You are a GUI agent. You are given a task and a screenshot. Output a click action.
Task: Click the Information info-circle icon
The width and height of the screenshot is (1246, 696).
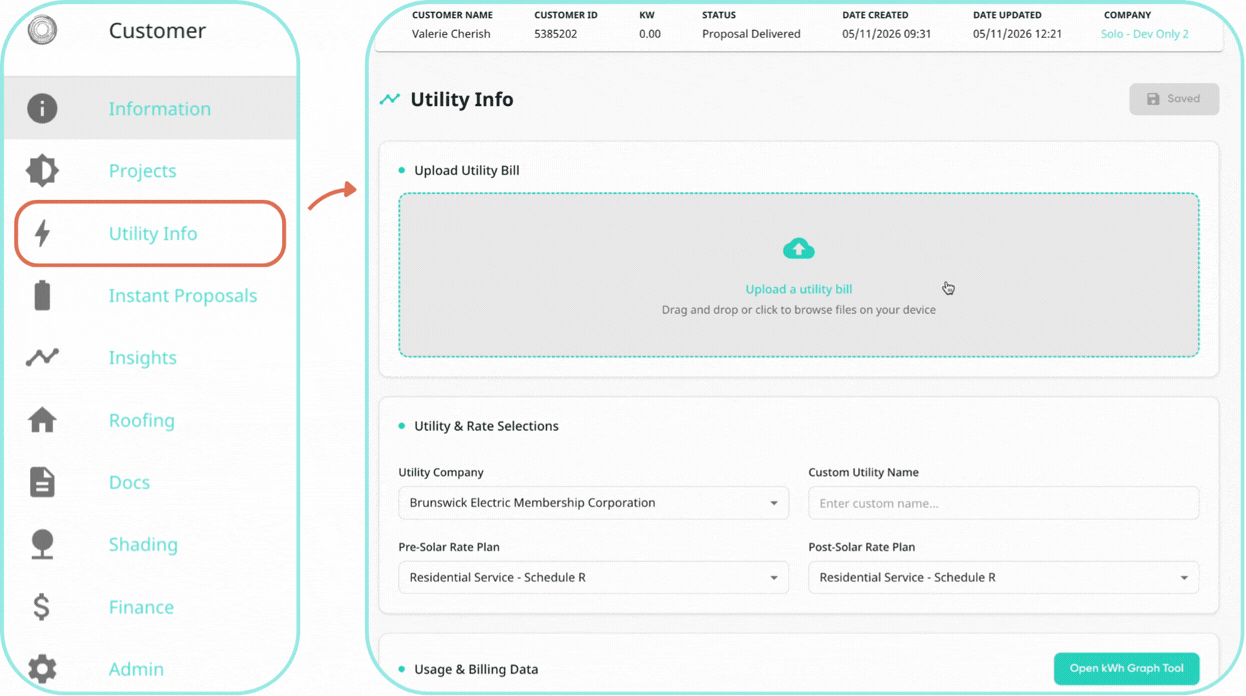tap(42, 108)
